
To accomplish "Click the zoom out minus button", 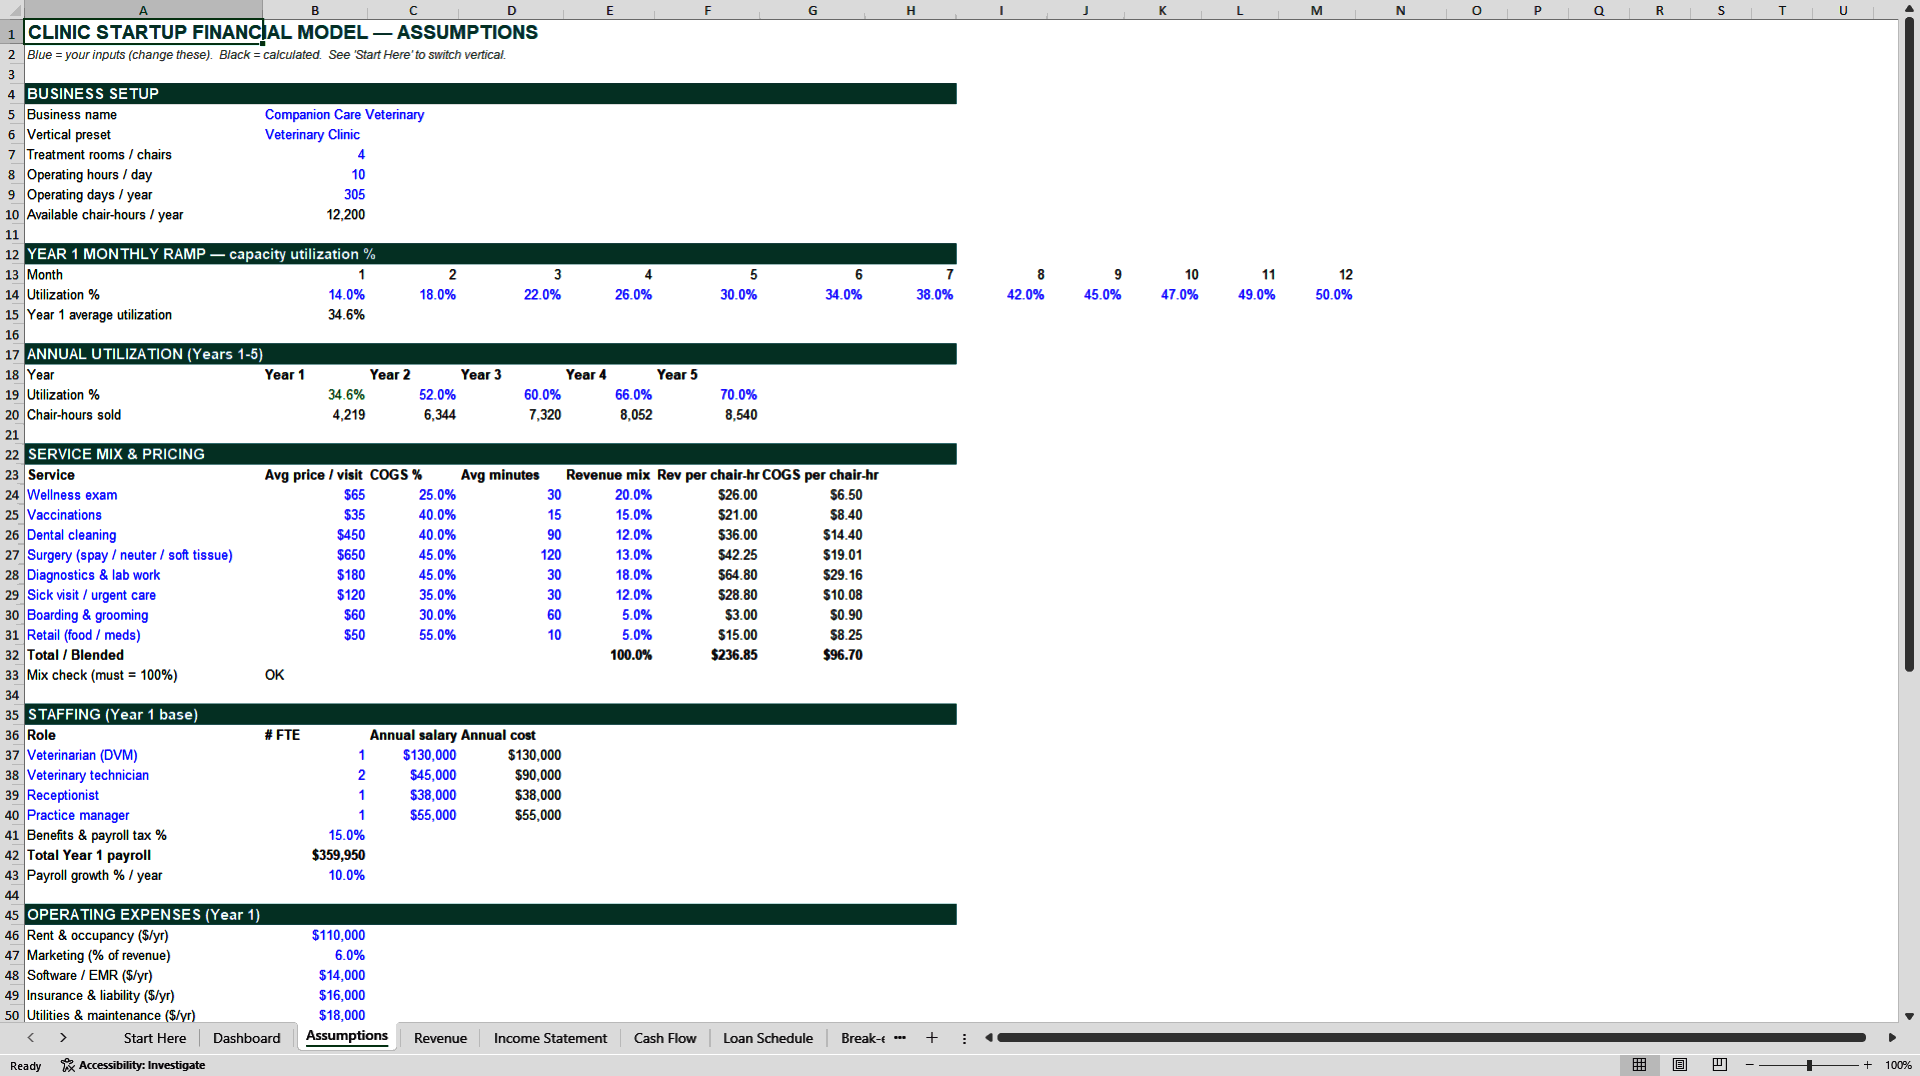I will tap(1750, 1065).
